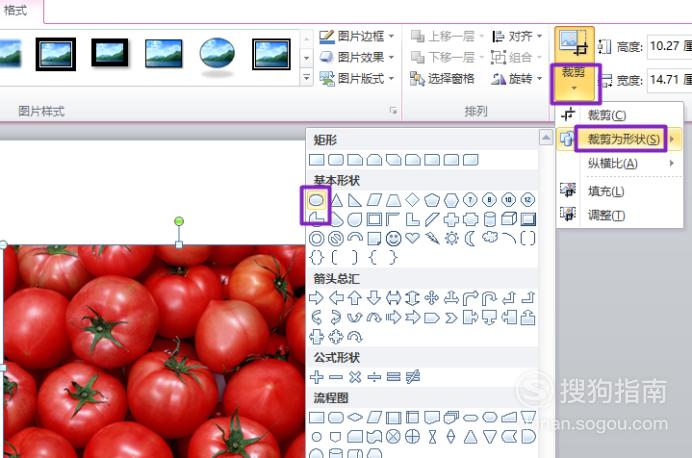
Task: Pick the Cube basic shape
Action: pyautogui.click(x=509, y=219)
